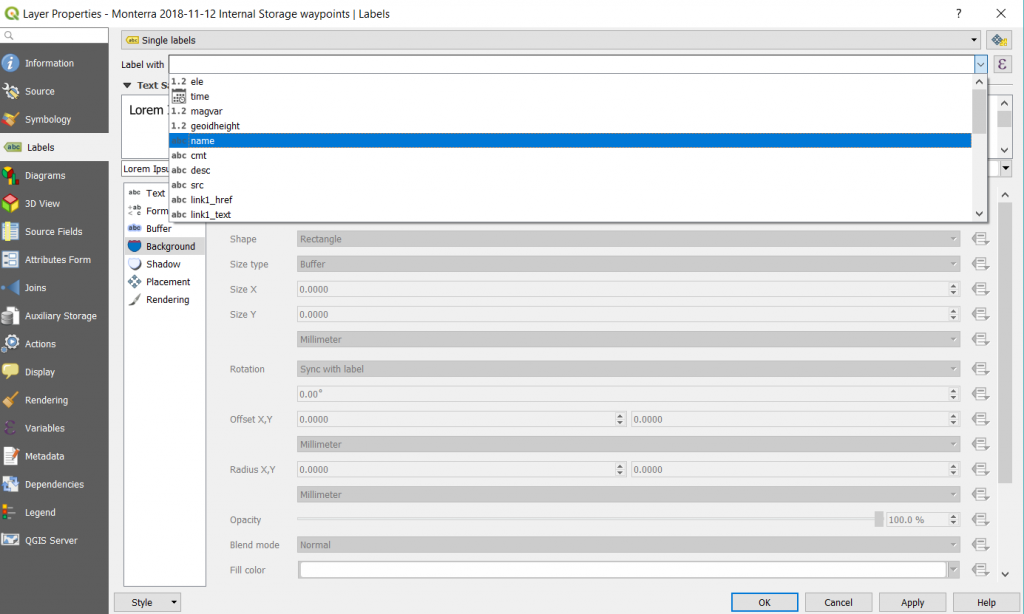Open data-defined override for Fill color
Image resolution: width=1024 pixels, height=614 pixels.
pos(980,570)
